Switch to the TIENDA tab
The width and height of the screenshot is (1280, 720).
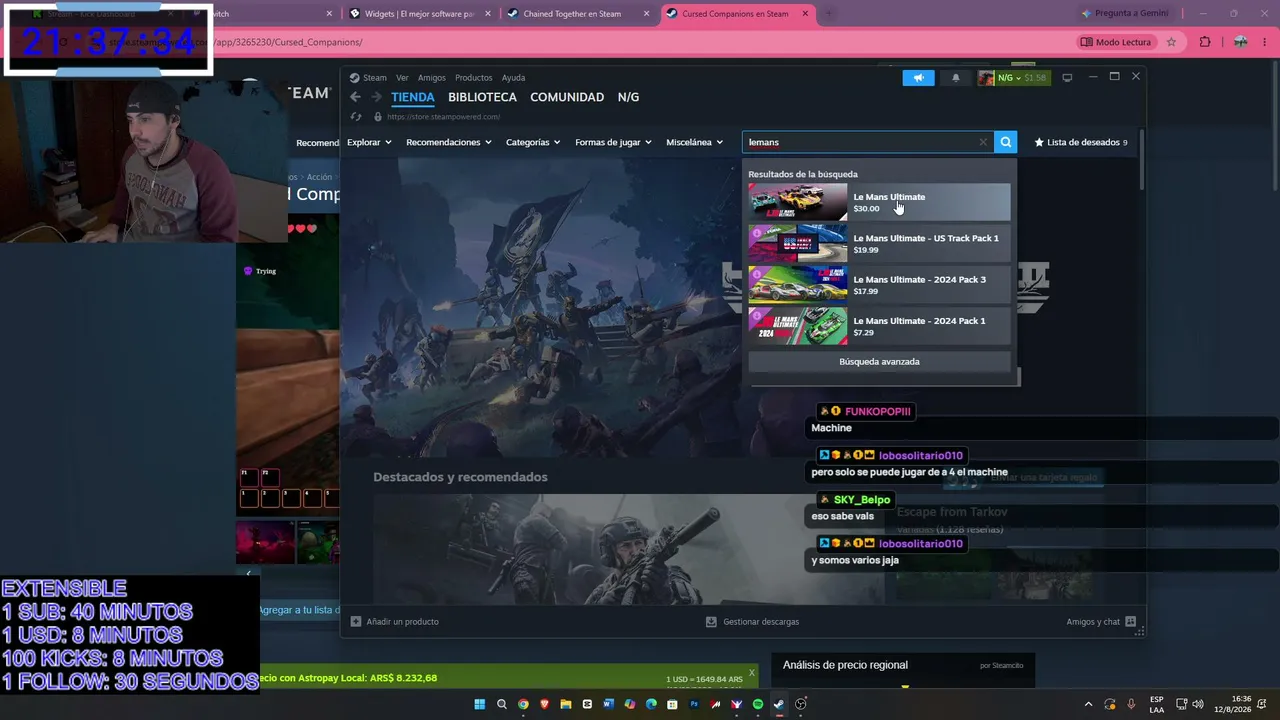coord(413,97)
